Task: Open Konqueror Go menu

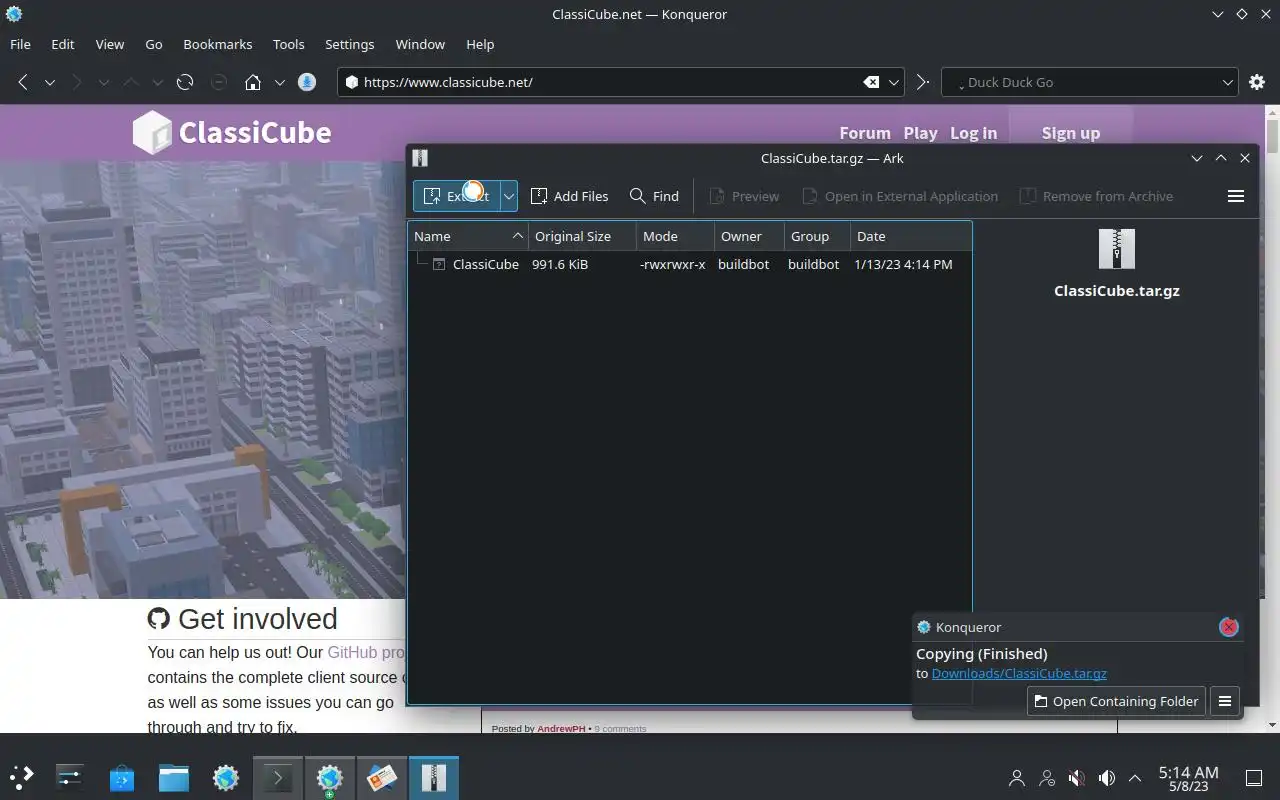Action: pos(154,44)
